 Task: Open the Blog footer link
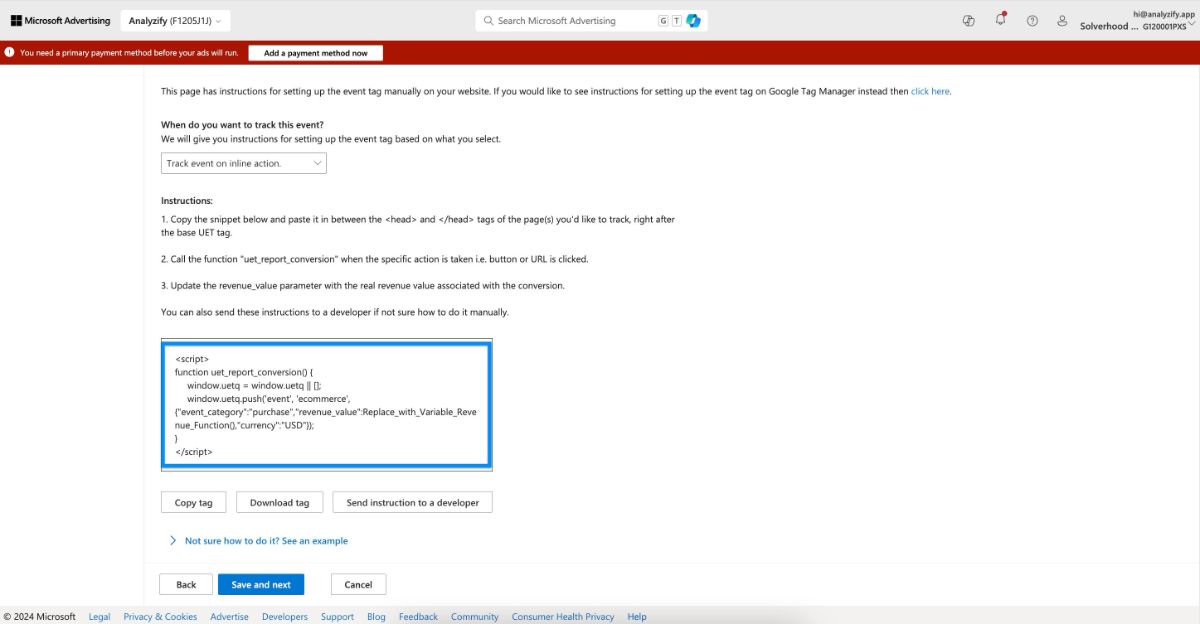(376, 617)
